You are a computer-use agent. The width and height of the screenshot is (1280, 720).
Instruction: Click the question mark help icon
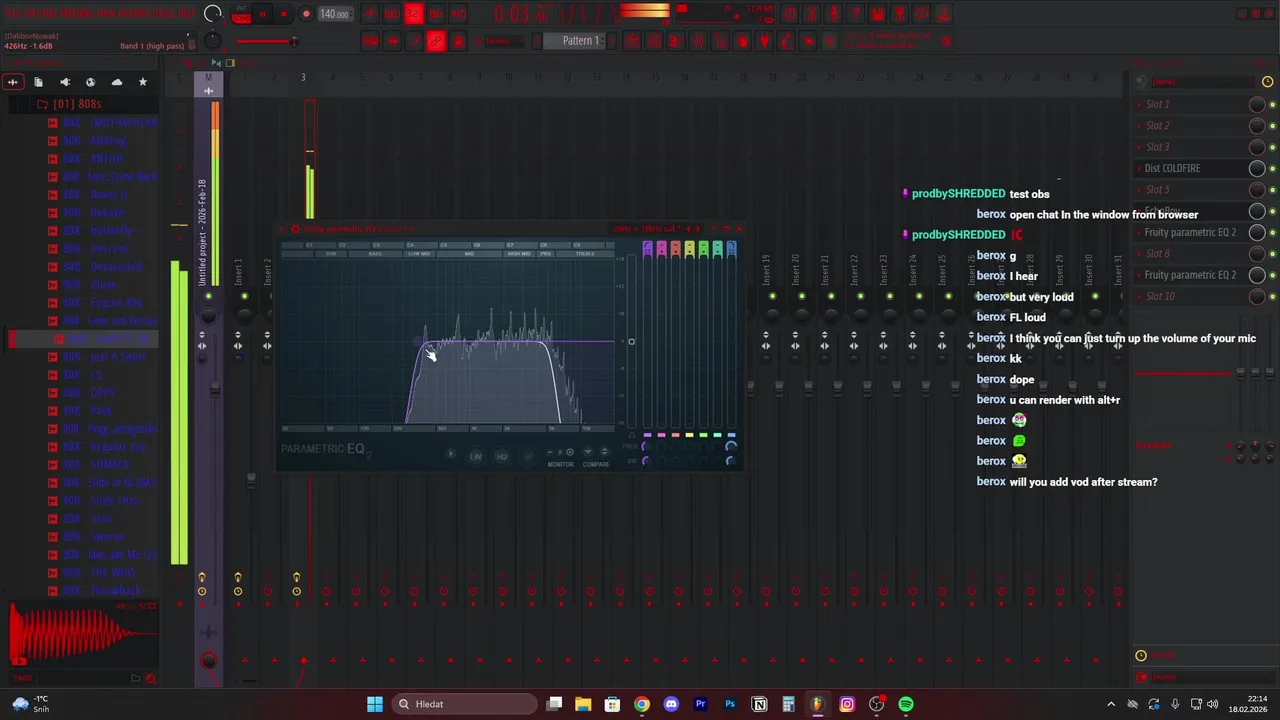pos(855,14)
